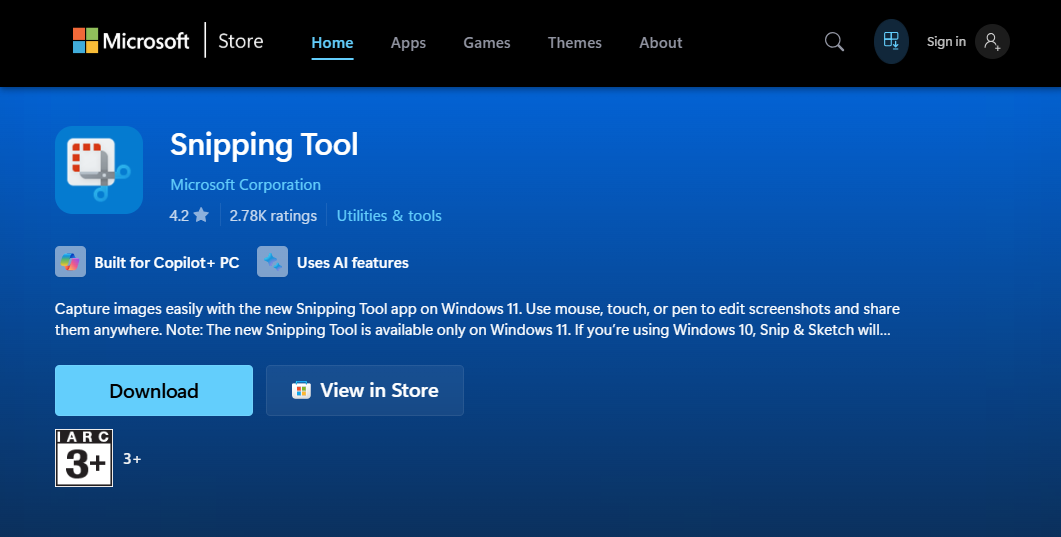Click the Snipping Tool app icon

pyautogui.click(x=99, y=170)
